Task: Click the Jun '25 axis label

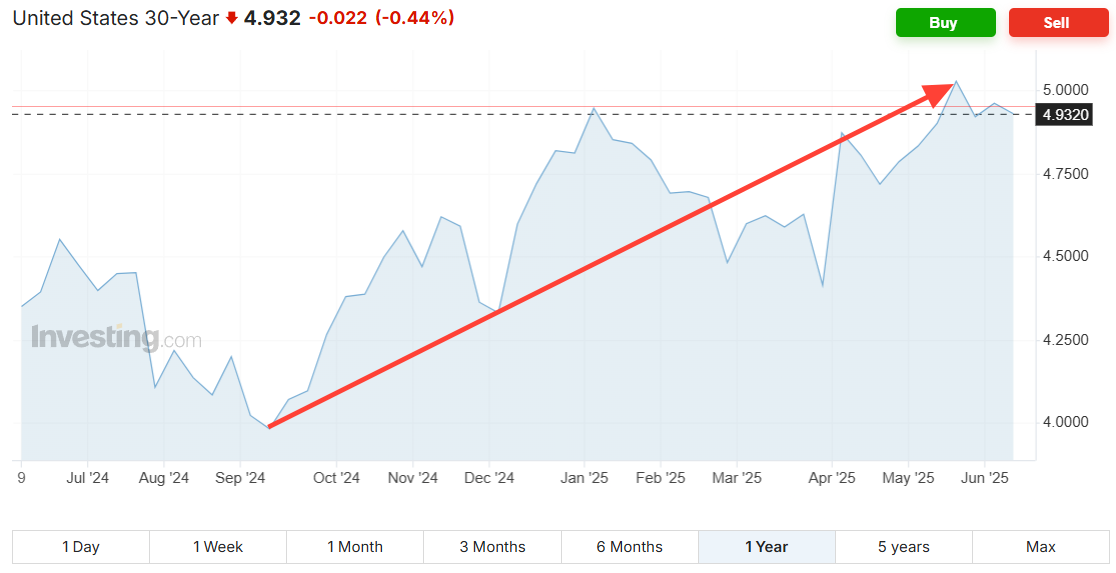Action: pyautogui.click(x=986, y=478)
